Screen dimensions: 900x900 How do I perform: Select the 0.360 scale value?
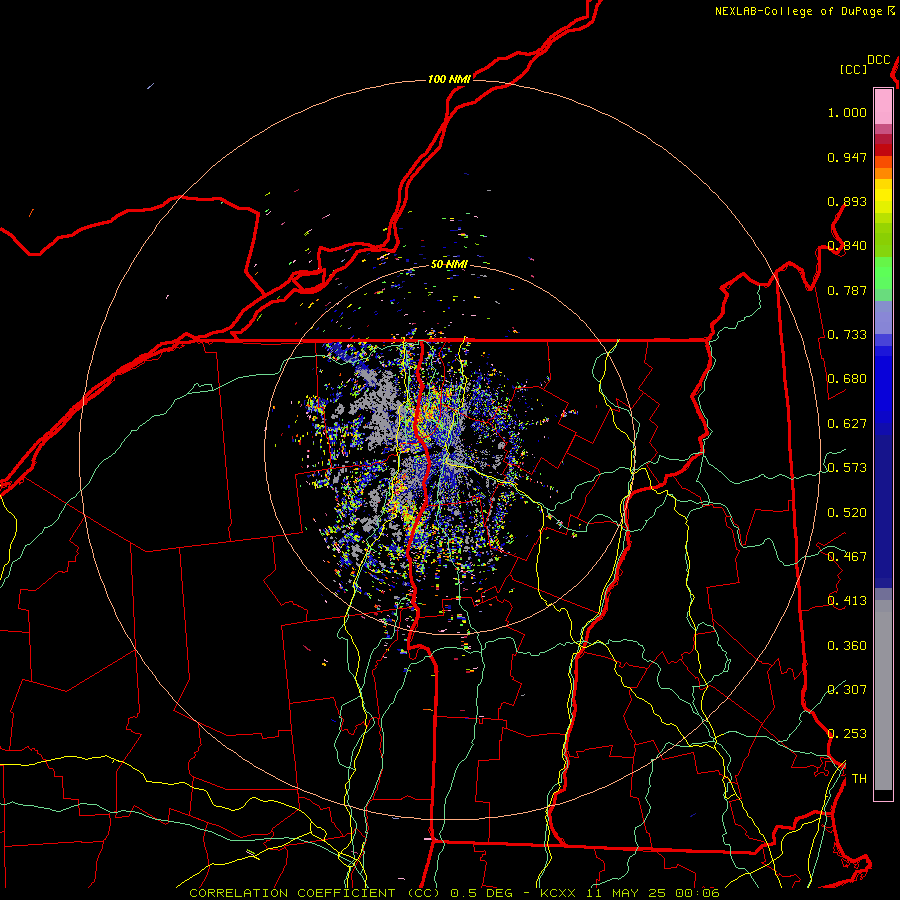point(847,646)
